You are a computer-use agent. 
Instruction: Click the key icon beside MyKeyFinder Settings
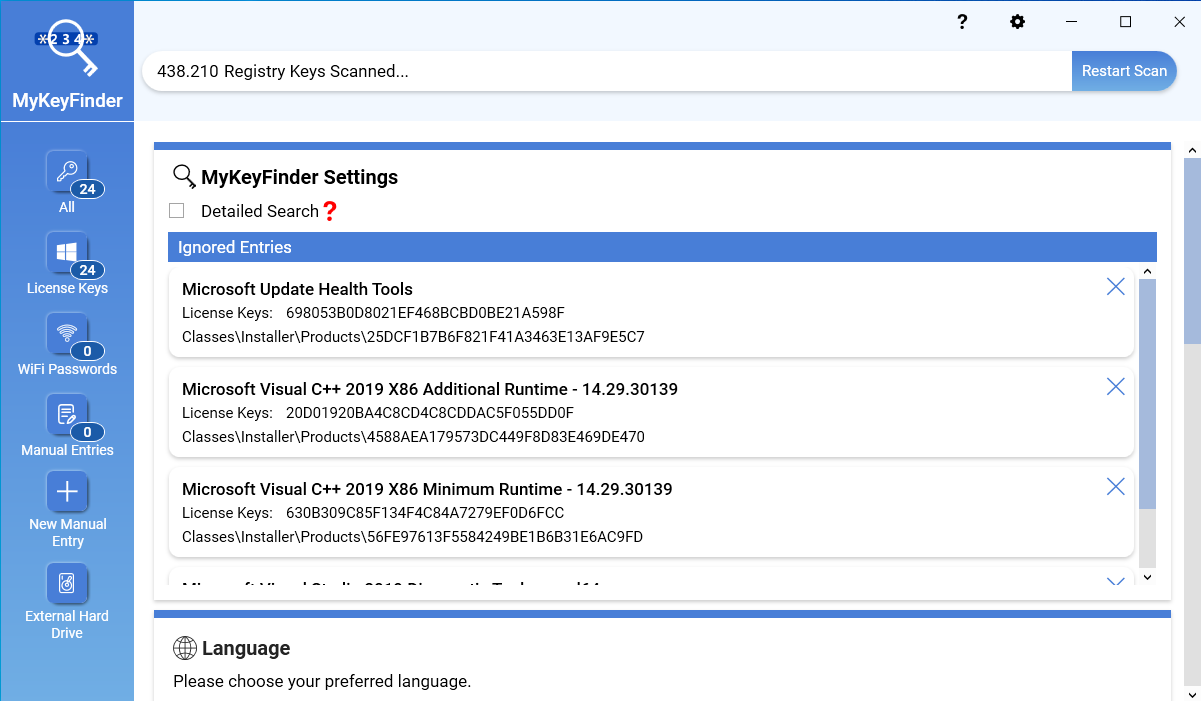coord(184,177)
